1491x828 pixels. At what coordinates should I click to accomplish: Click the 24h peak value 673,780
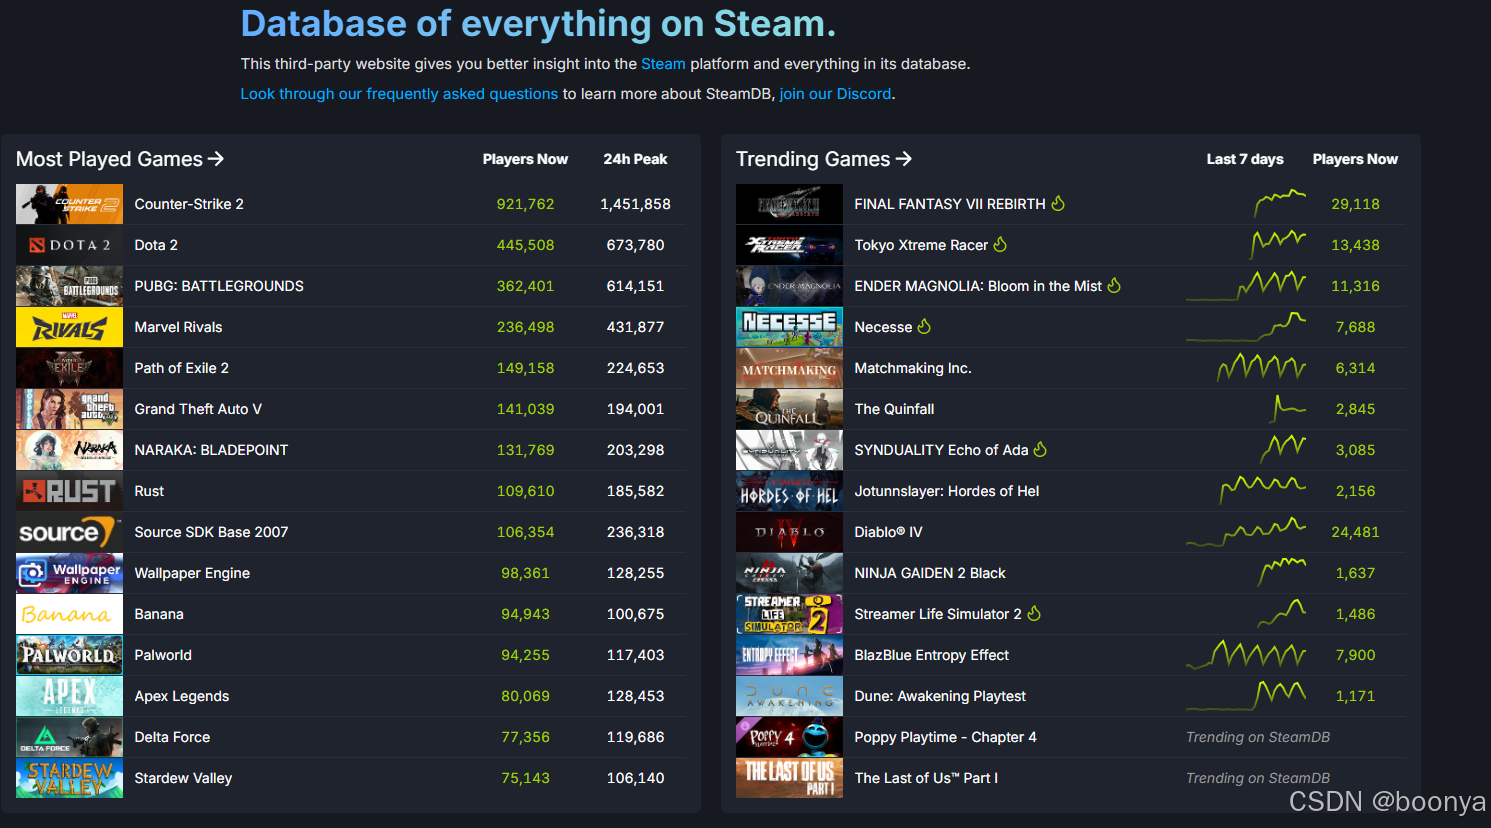pyautogui.click(x=635, y=245)
